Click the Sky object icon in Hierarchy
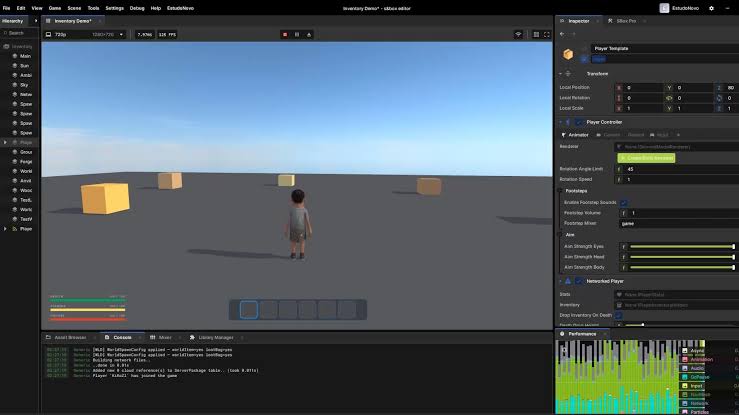Viewport: 739px width, 415px height. 15,85
